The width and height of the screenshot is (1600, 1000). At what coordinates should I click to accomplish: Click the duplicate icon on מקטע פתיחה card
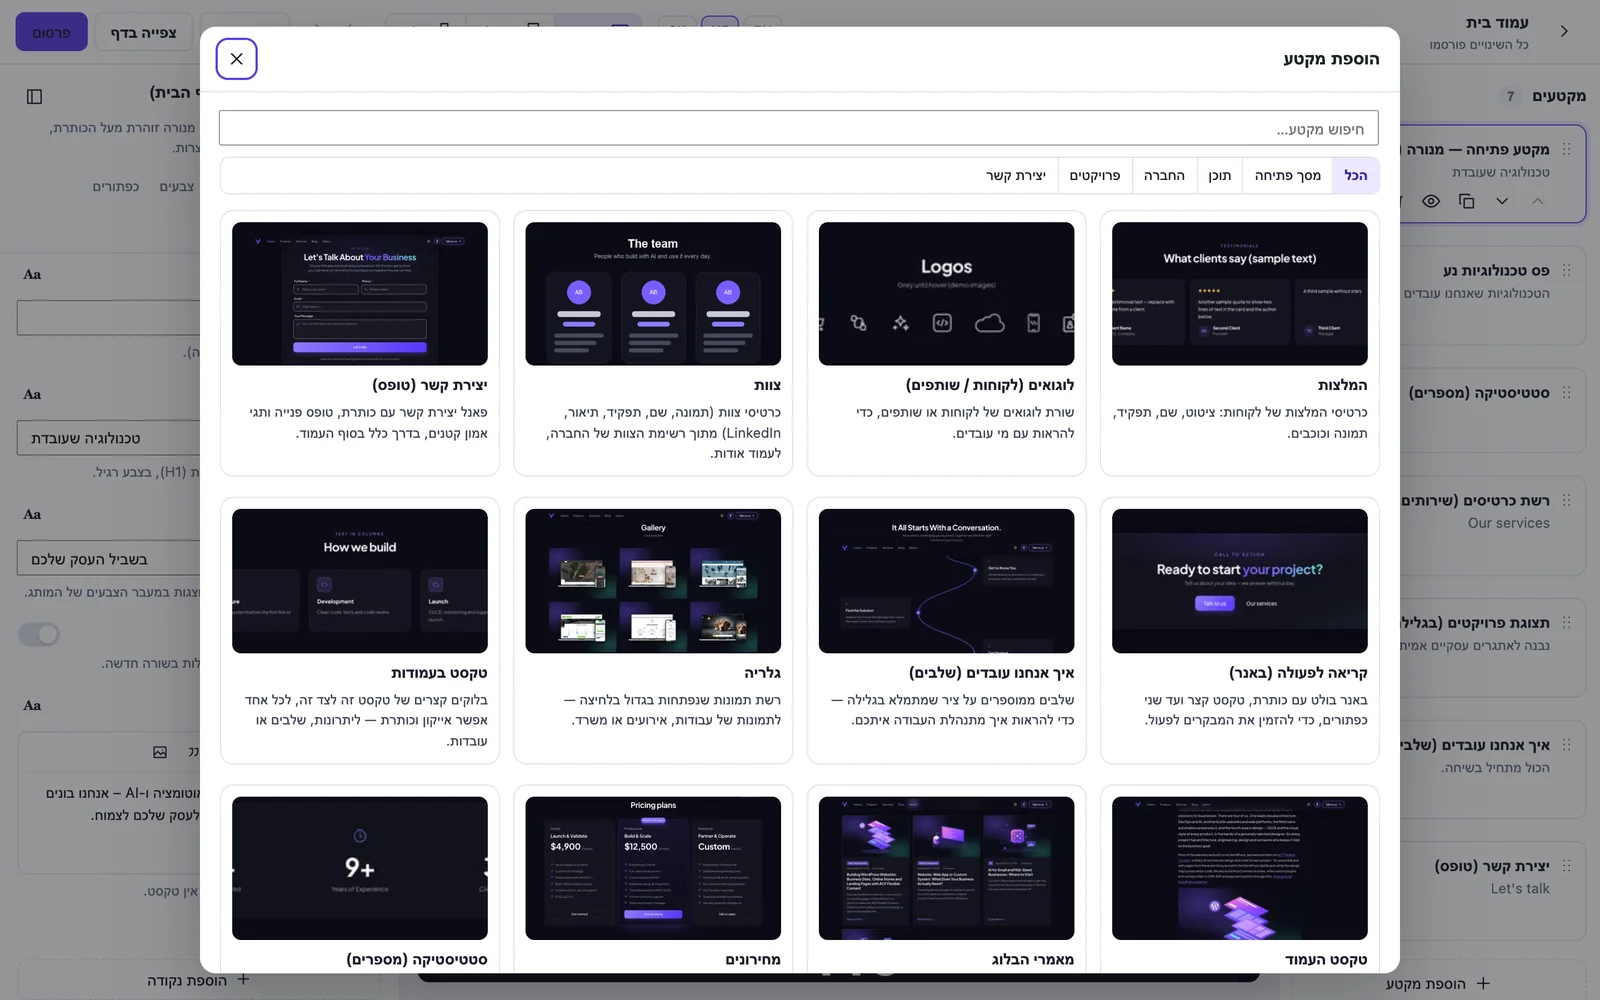pyautogui.click(x=1467, y=201)
